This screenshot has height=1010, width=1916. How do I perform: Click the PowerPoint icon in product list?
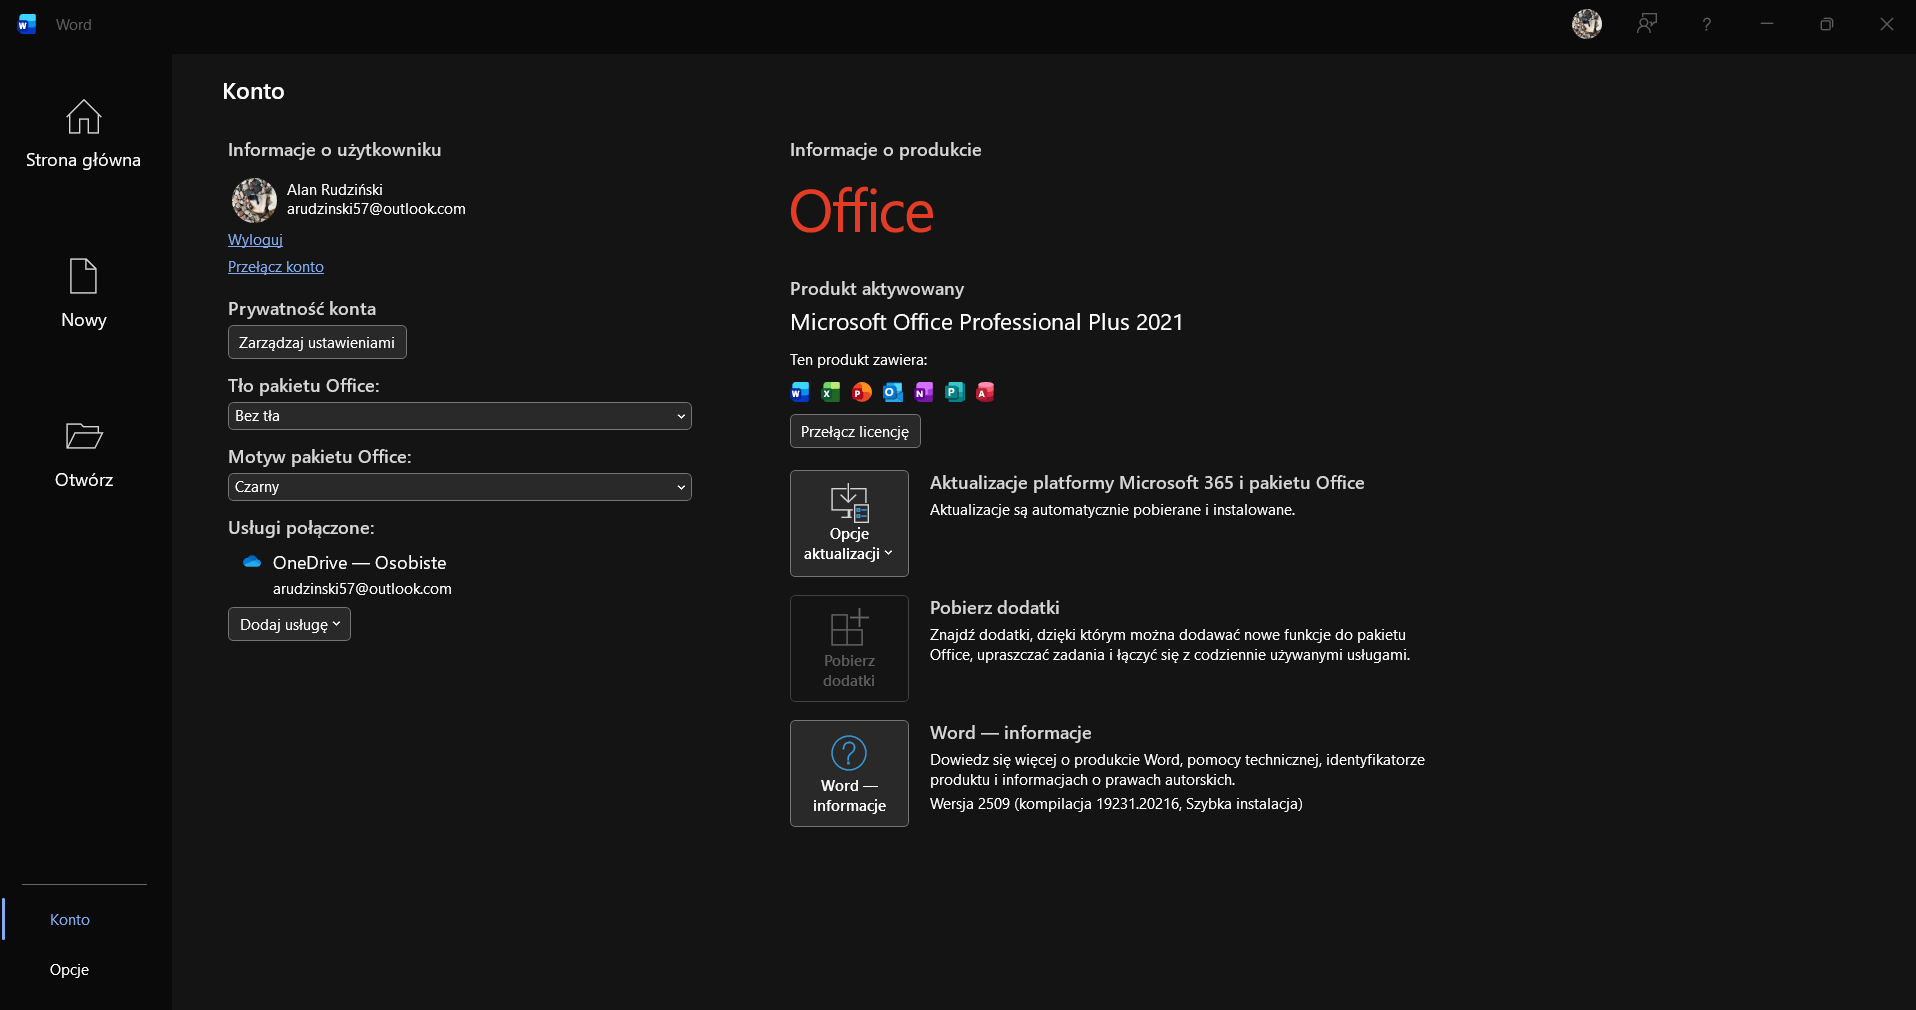[861, 392]
